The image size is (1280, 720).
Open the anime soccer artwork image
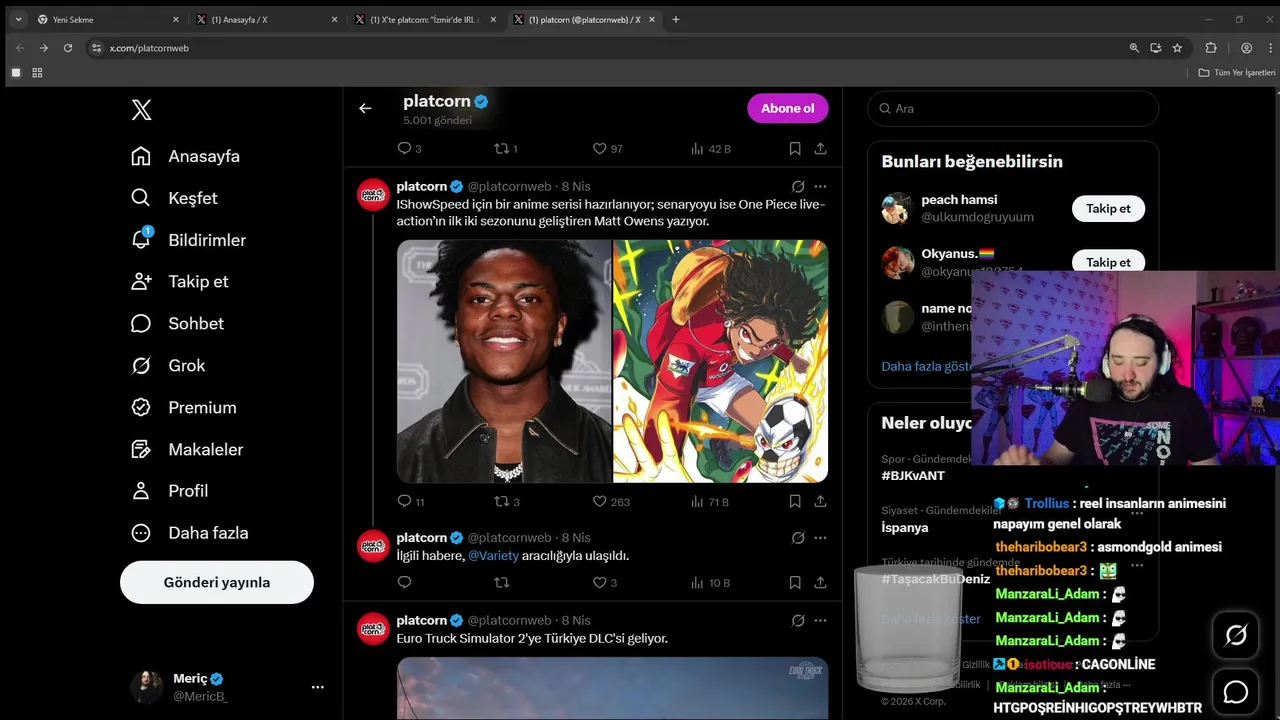721,361
